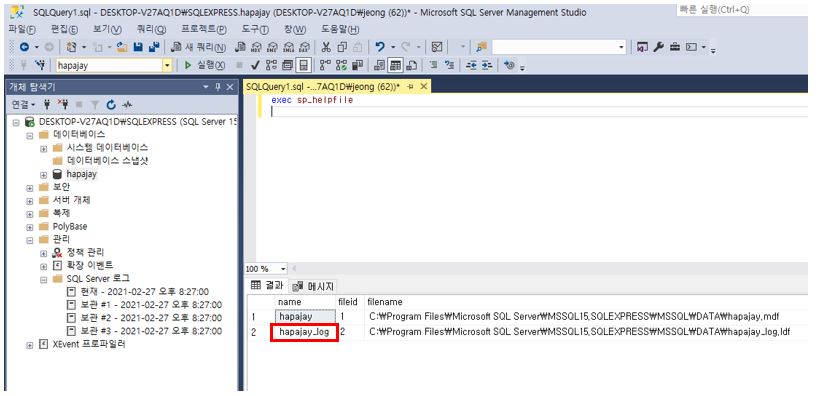This screenshot has width=818, height=396.
Task: Click the Uncomment selected lines icon
Action: click(449, 65)
